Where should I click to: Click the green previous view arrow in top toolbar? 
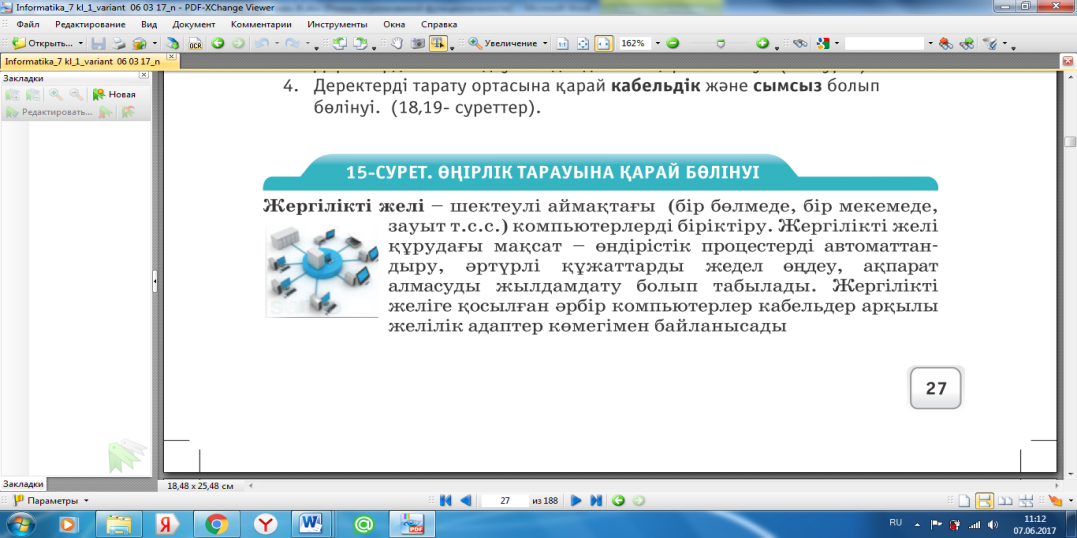pyautogui.click(x=218, y=43)
